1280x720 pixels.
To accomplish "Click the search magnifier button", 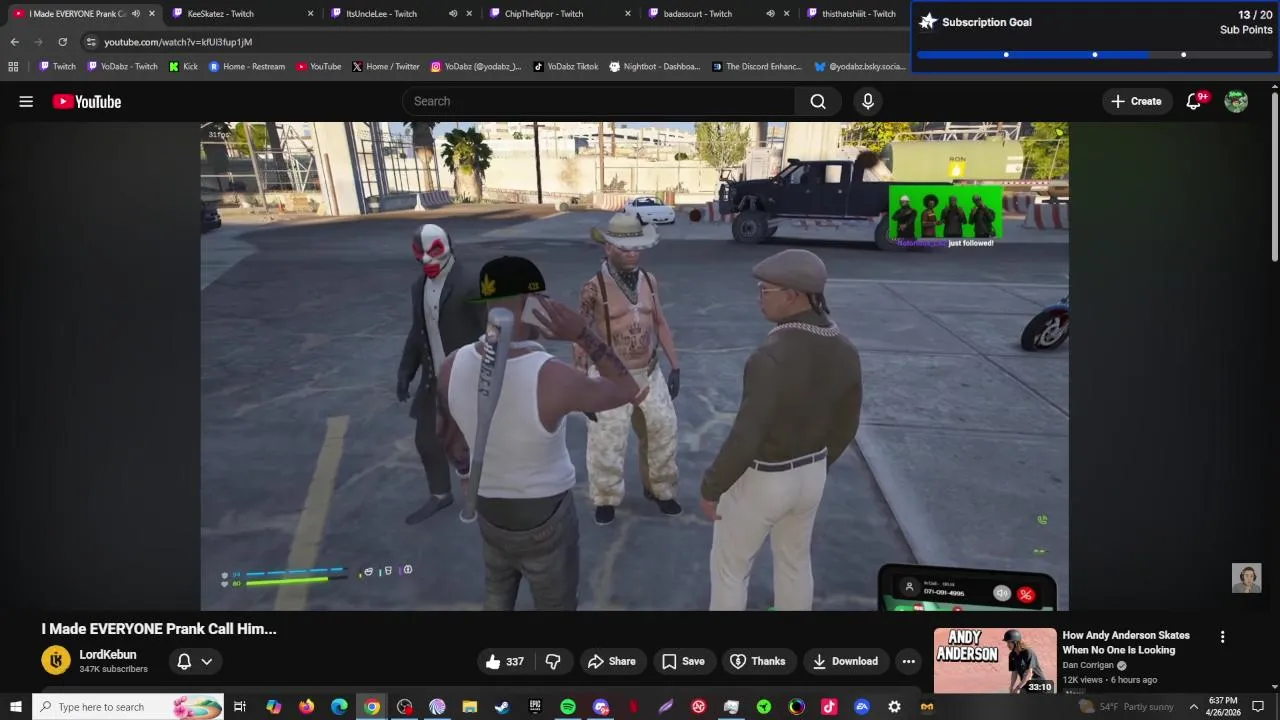I will coord(818,101).
